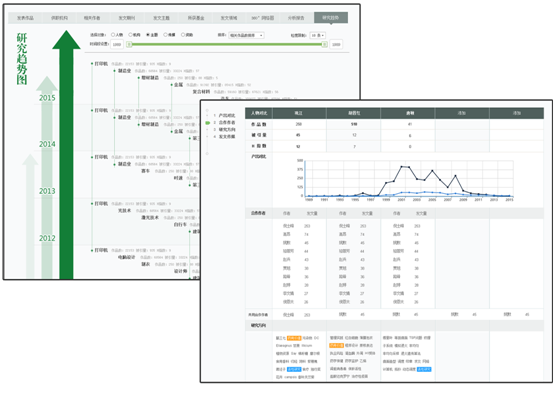Image resolution: width=558 pixels, height=397 pixels.
Task: Grab the right handle of the time slider
Action: coord(324,44)
